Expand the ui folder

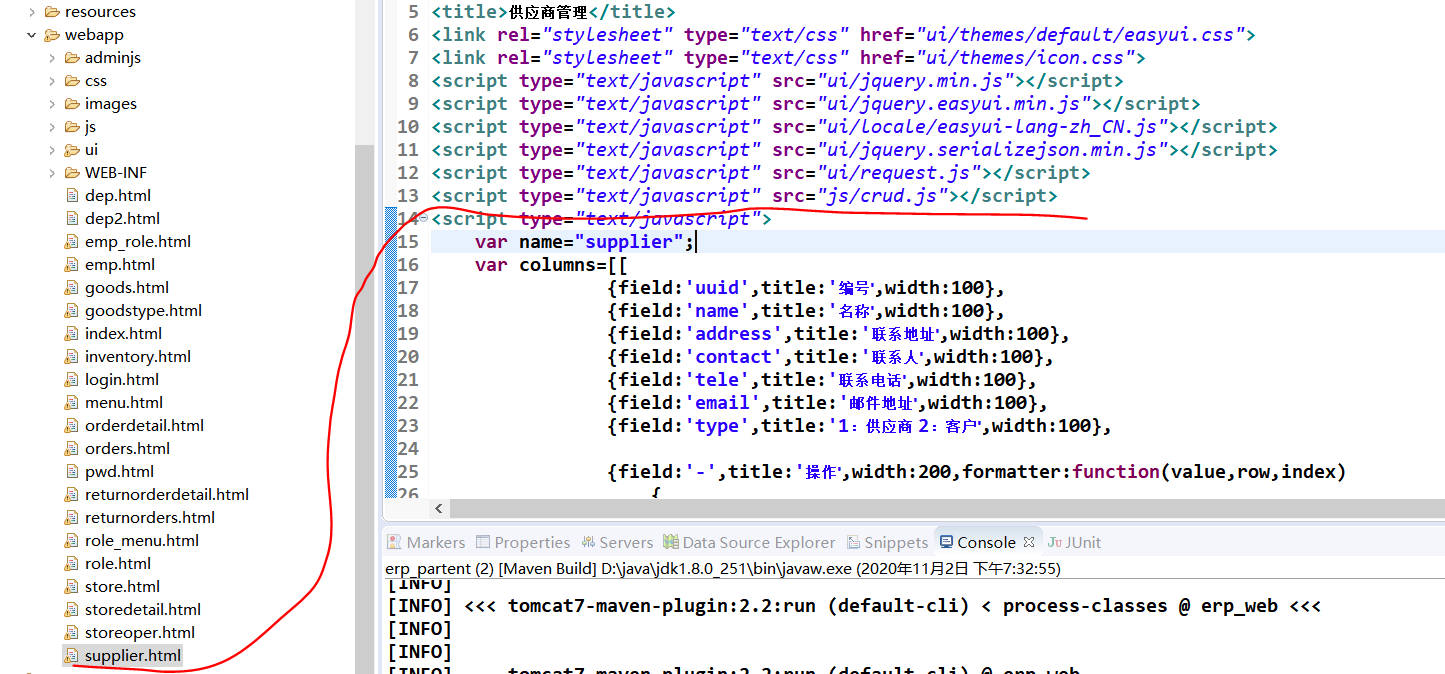[53, 150]
